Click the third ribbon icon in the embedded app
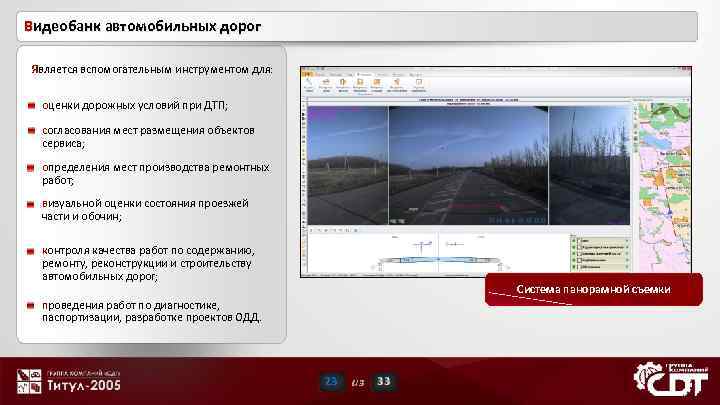 pyautogui.click(x=343, y=84)
